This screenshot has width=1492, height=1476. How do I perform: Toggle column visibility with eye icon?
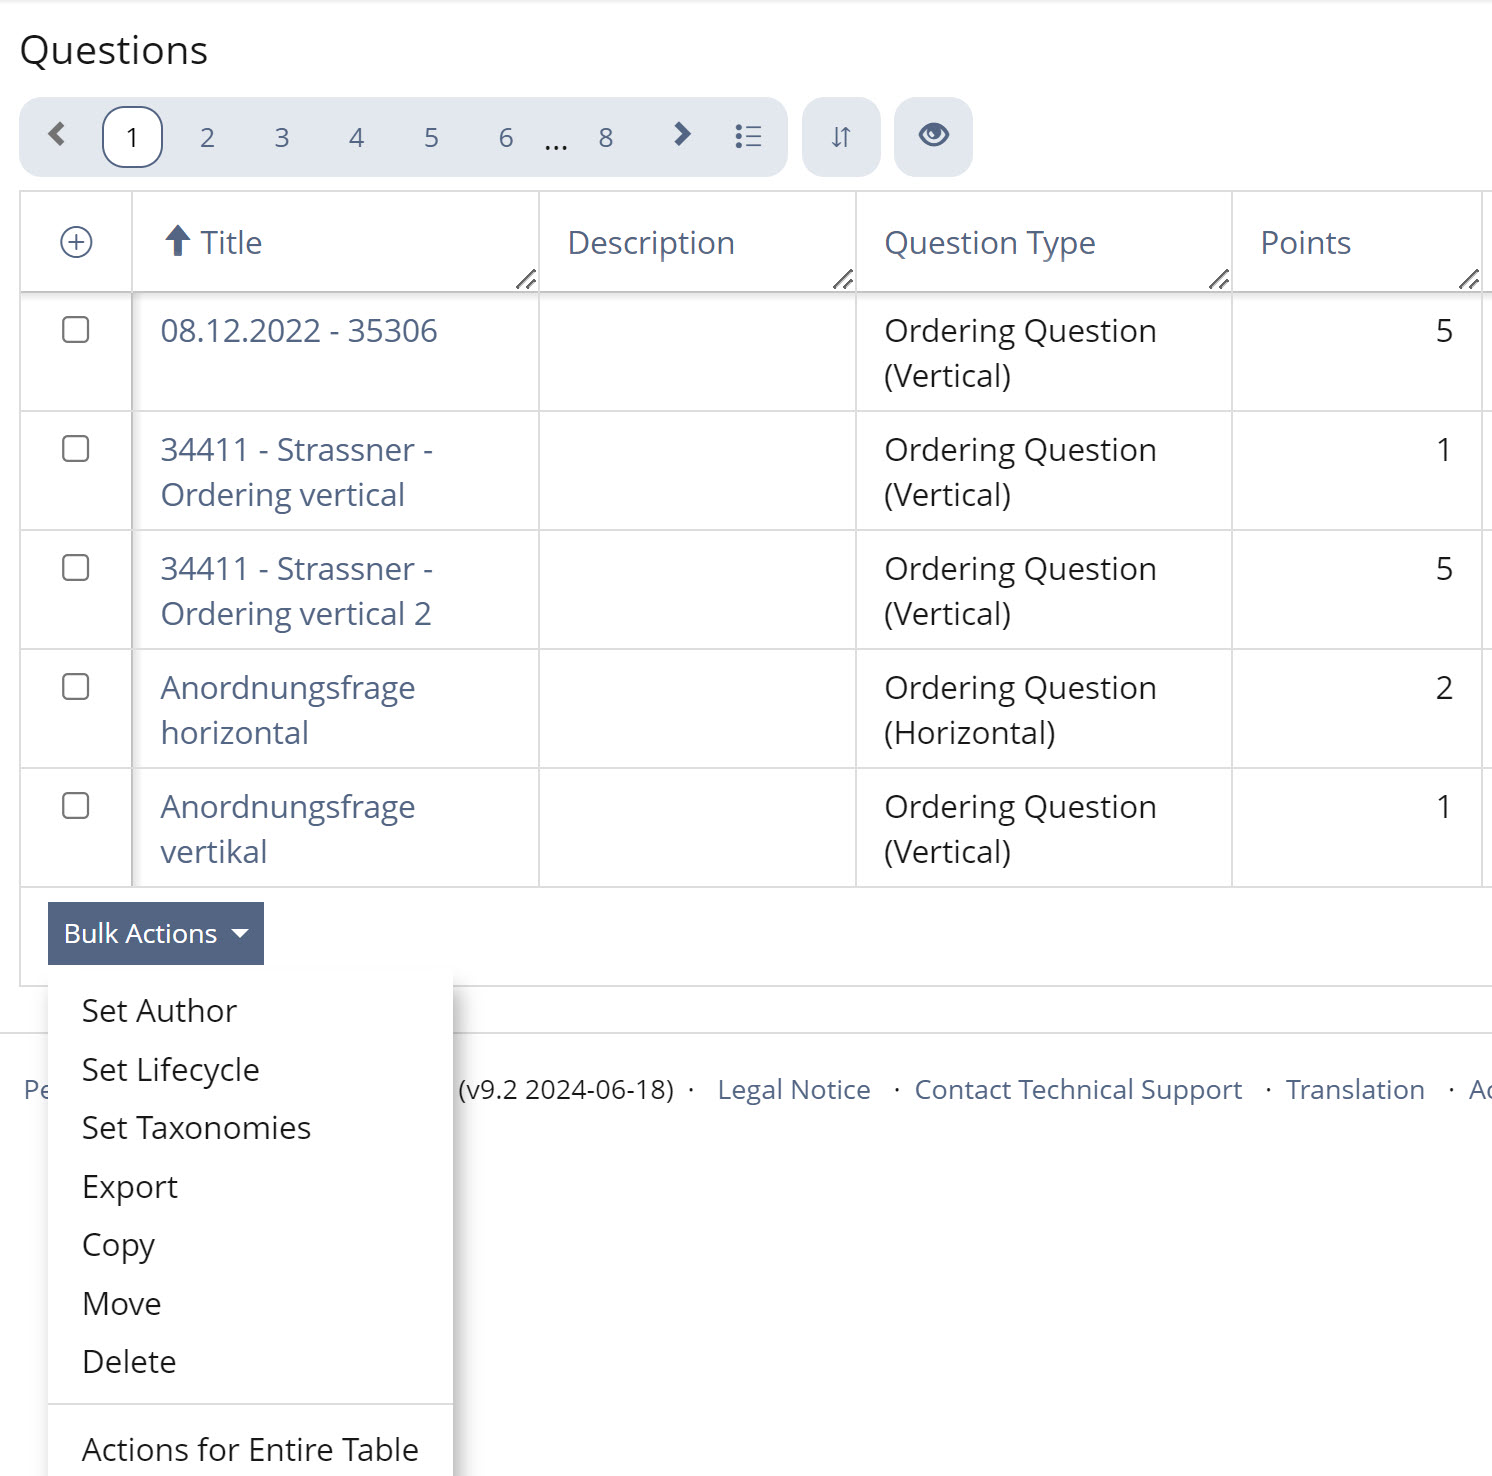[x=933, y=136]
